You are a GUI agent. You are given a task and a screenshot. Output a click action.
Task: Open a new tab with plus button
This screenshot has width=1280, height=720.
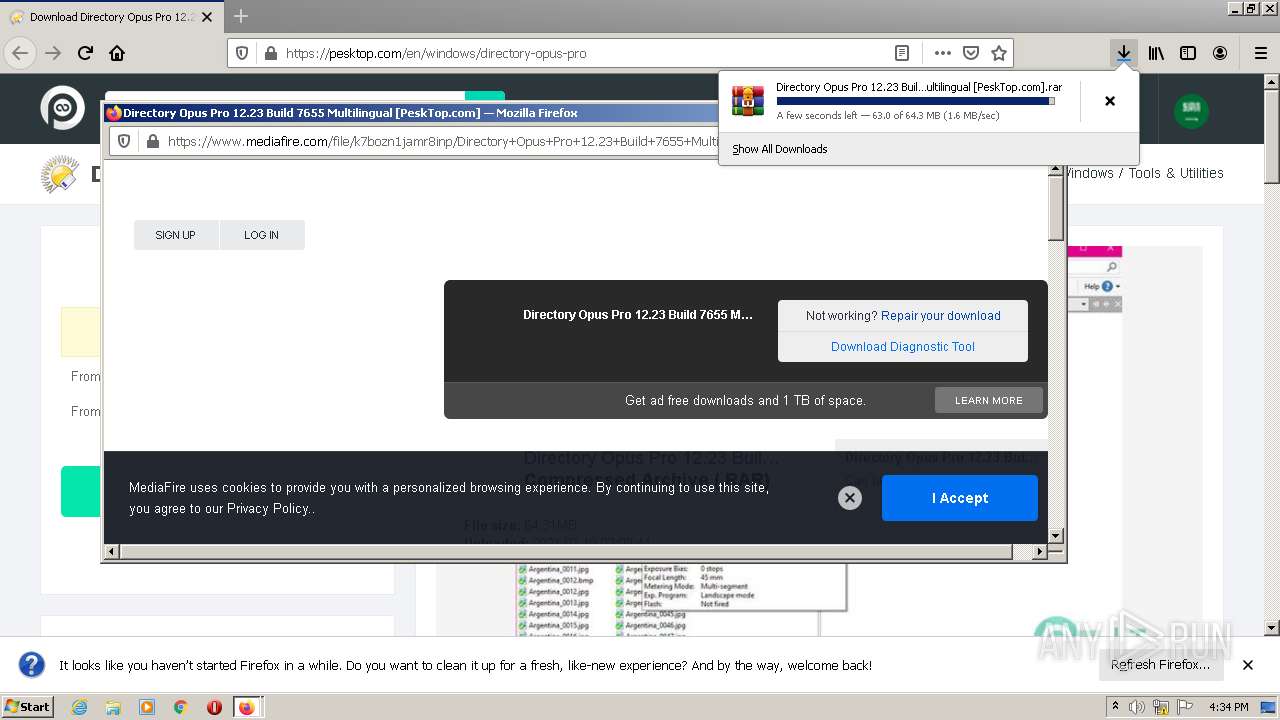tap(241, 16)
